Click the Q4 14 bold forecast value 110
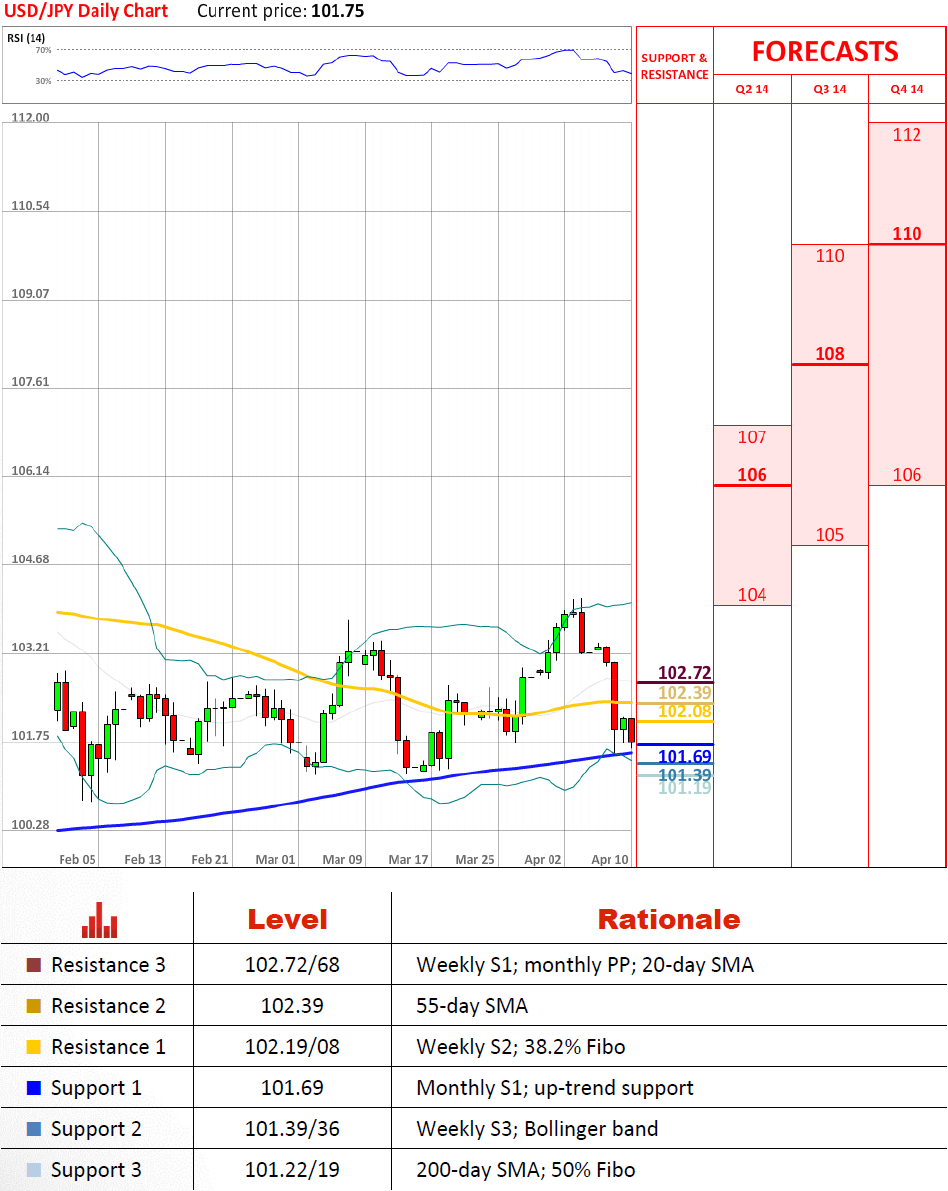The image size is (948, 1191). (x=907, y=234)
